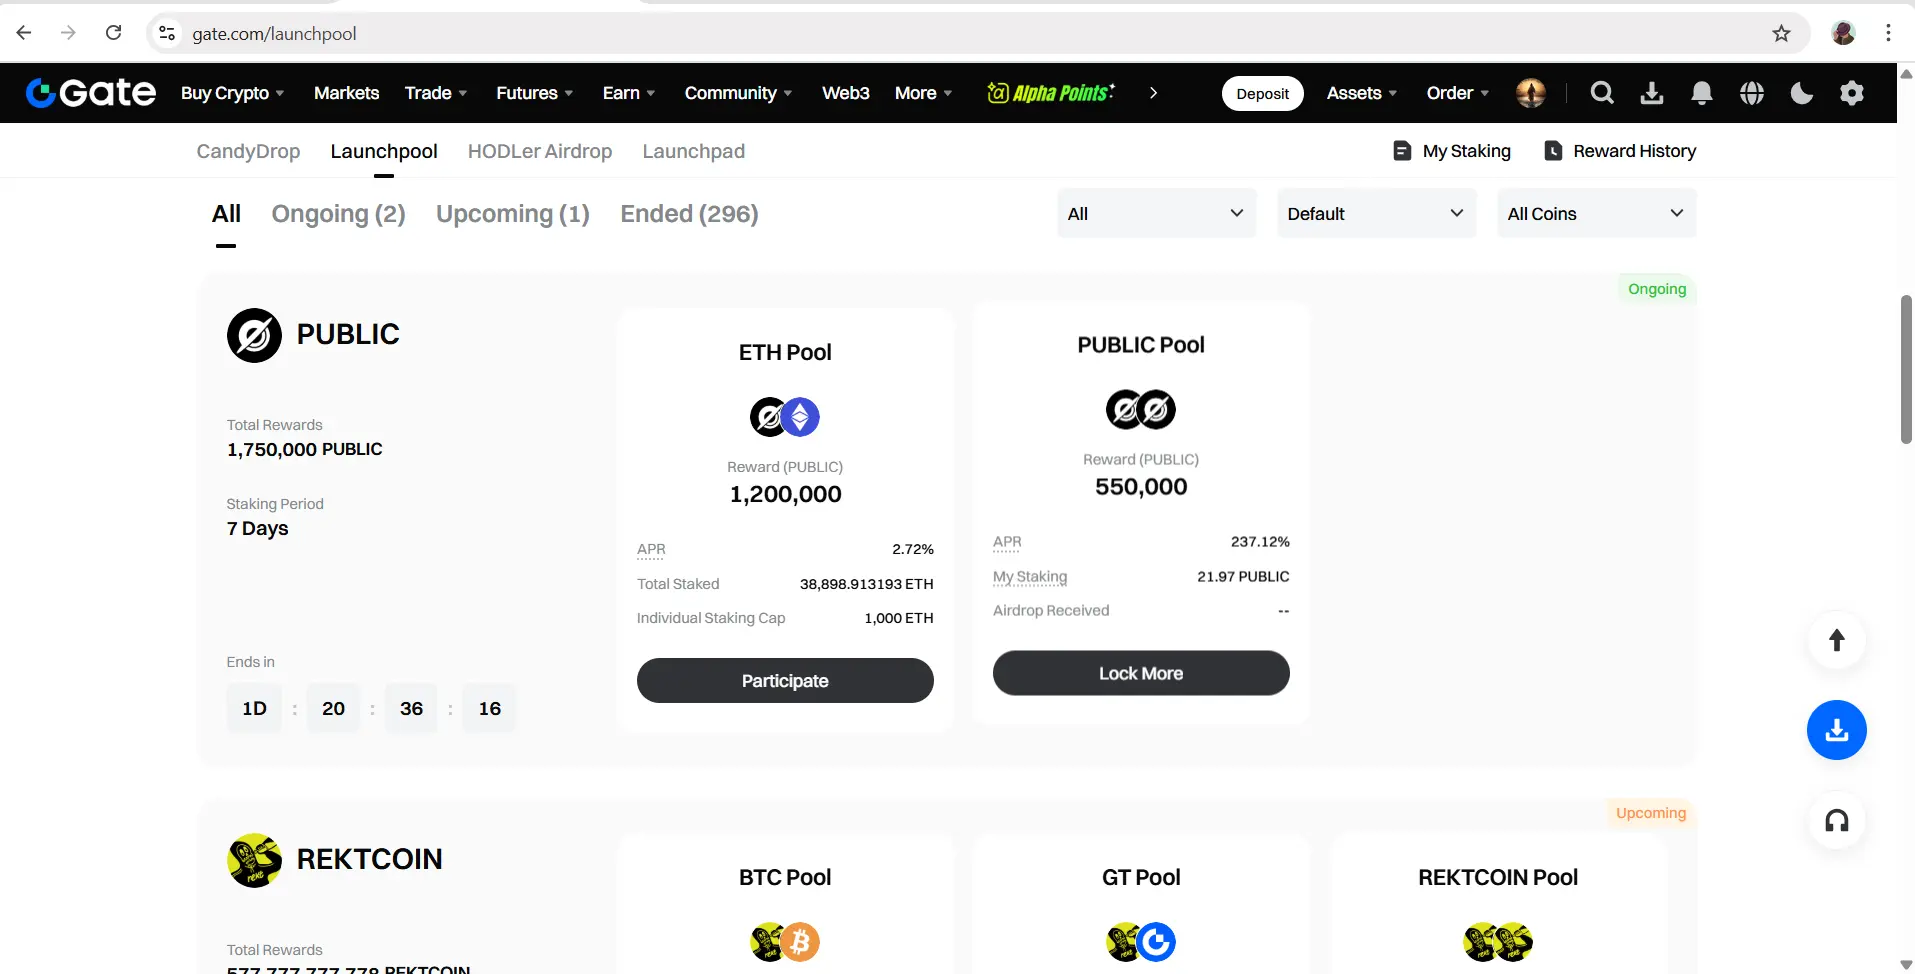Click the download app icon in header

1652,93
